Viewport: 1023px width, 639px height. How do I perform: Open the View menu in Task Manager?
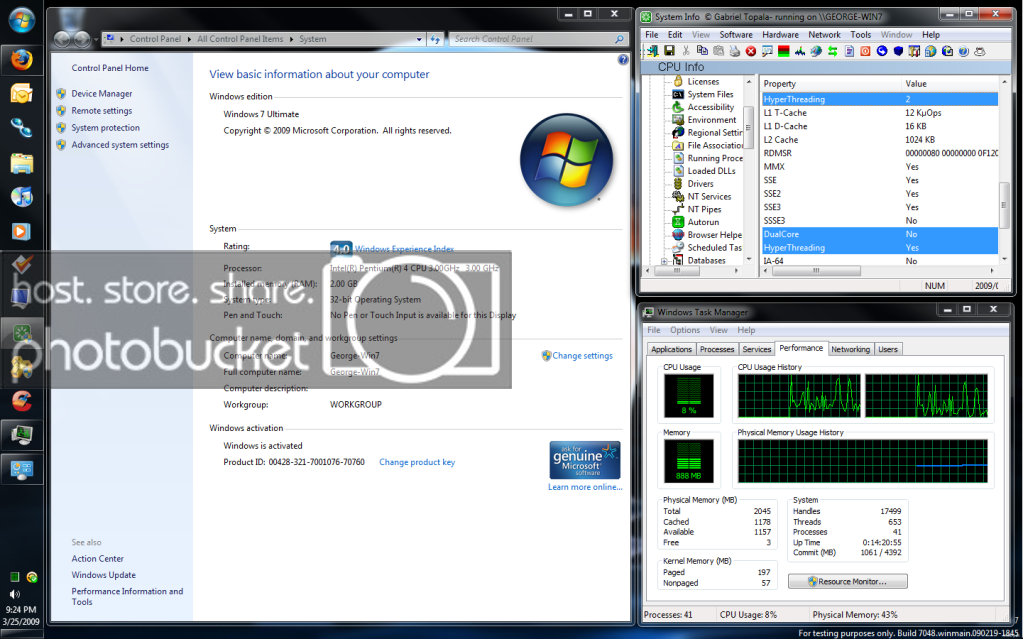(718, 330)
